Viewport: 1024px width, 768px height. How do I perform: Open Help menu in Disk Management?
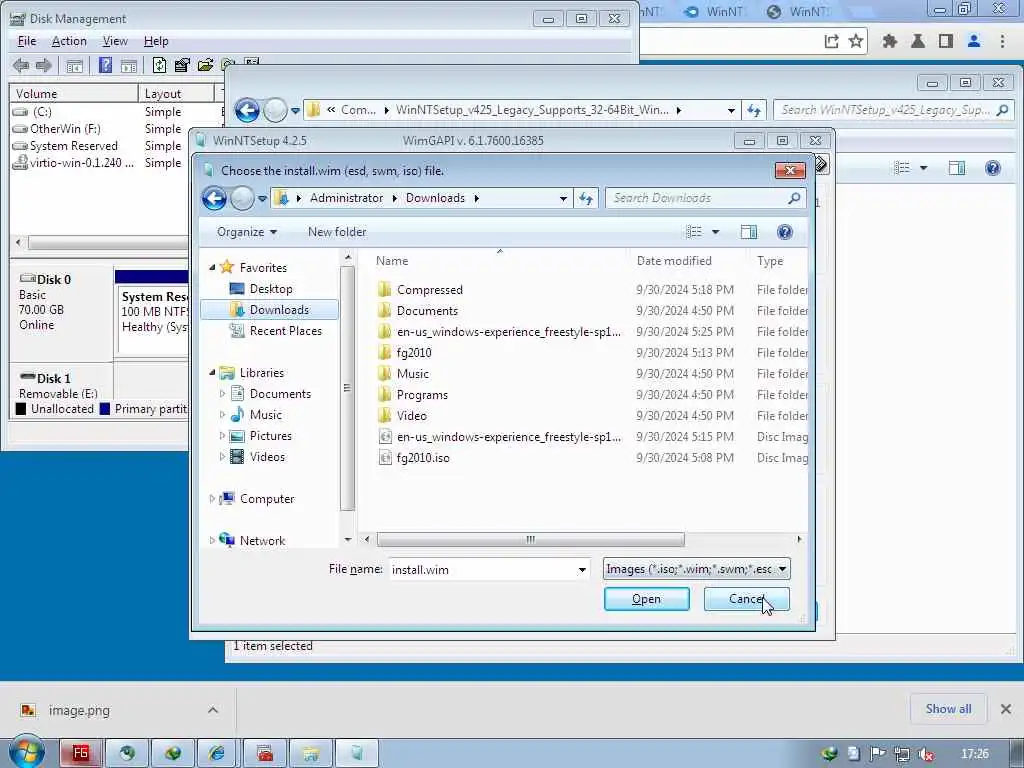coord(156,41)
